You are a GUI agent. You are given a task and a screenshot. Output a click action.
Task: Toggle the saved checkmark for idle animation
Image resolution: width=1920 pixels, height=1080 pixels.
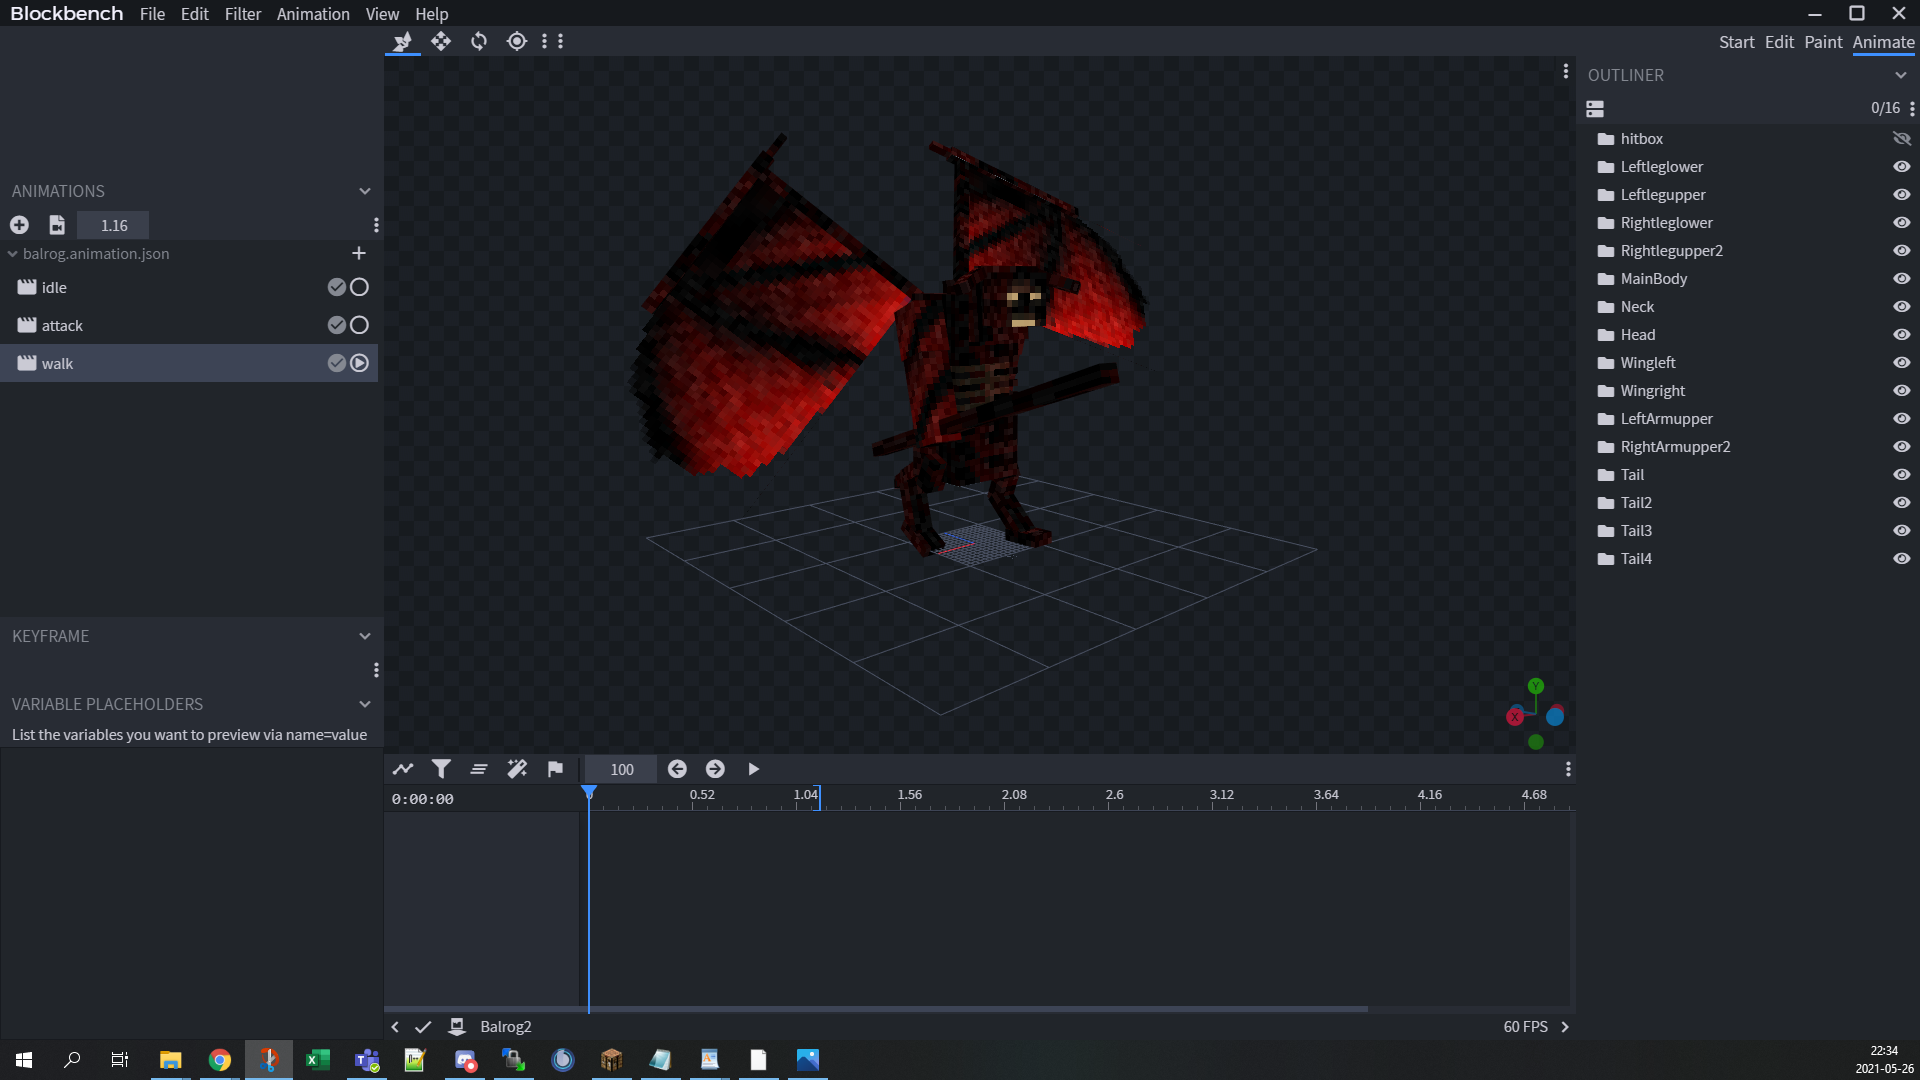[337, 287]
